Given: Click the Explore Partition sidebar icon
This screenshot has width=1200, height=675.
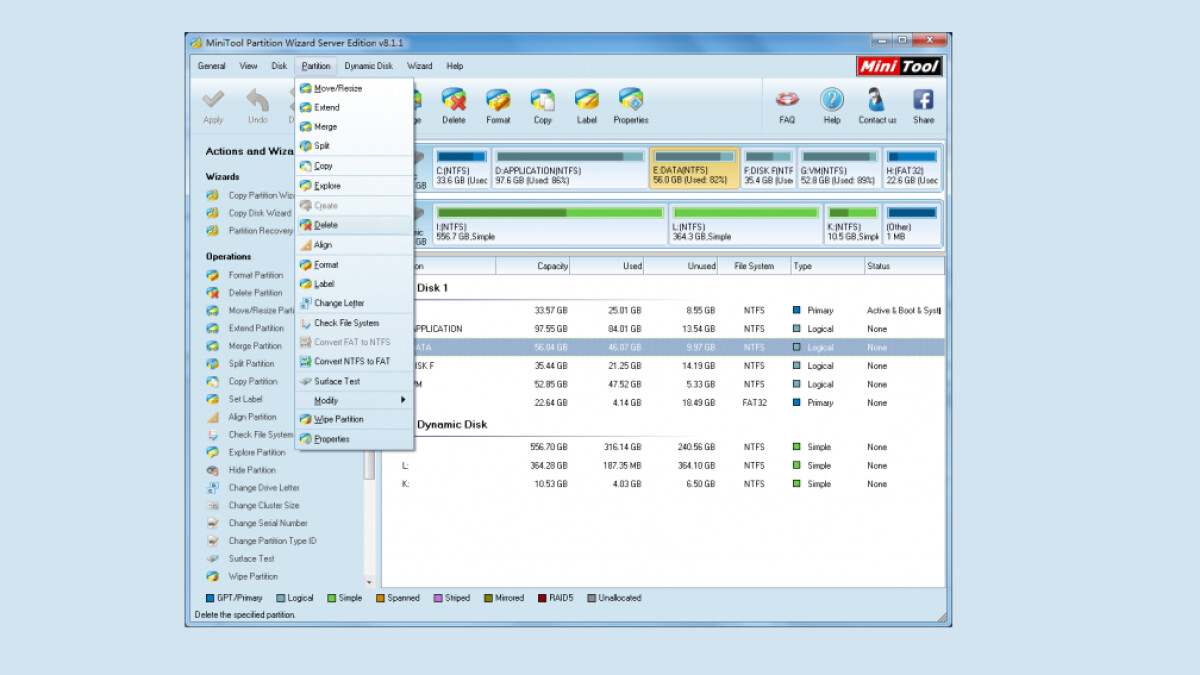Looking at the screenshot, I should 213,452.
